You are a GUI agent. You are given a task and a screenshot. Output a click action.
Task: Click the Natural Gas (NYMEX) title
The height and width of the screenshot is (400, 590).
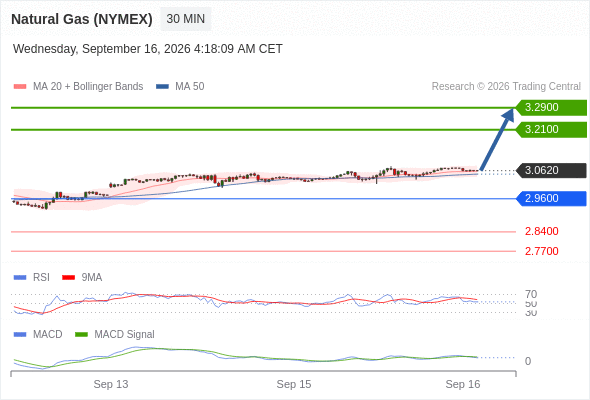coord(82,19)
